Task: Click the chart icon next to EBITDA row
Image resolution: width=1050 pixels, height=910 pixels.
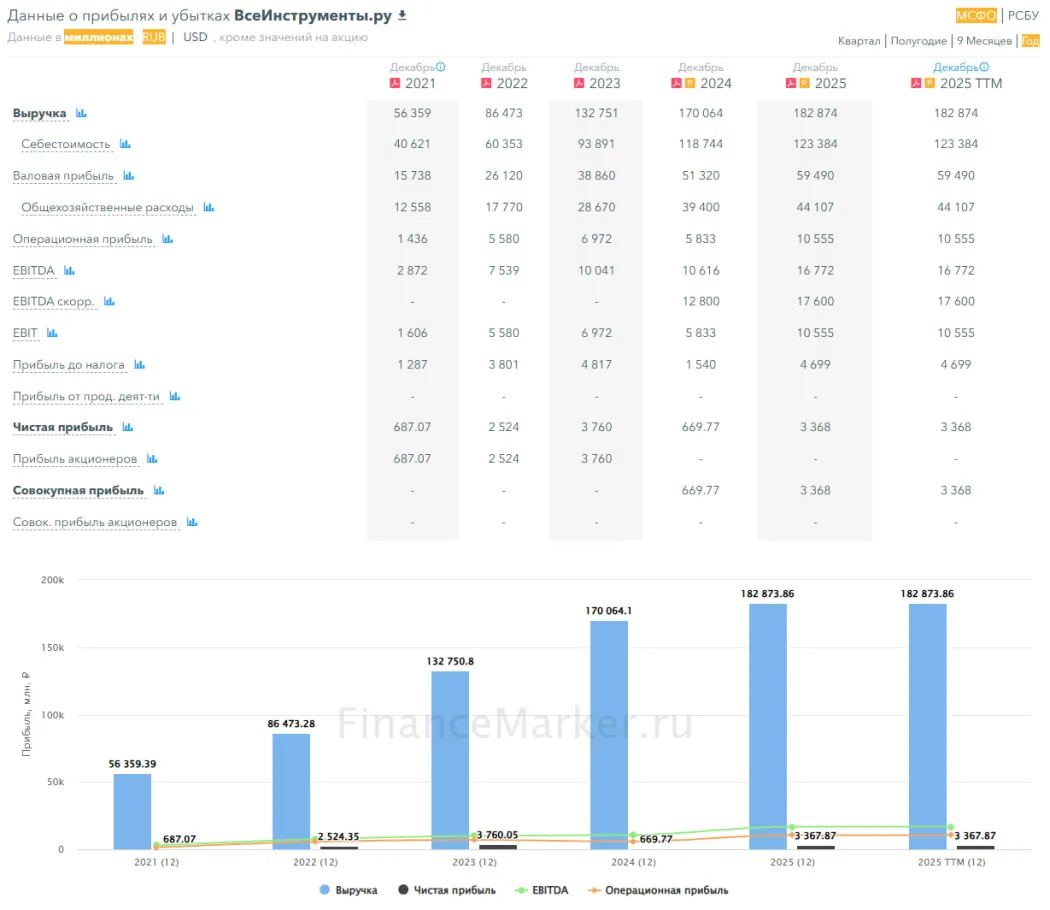Action: (x=69, y=270)
